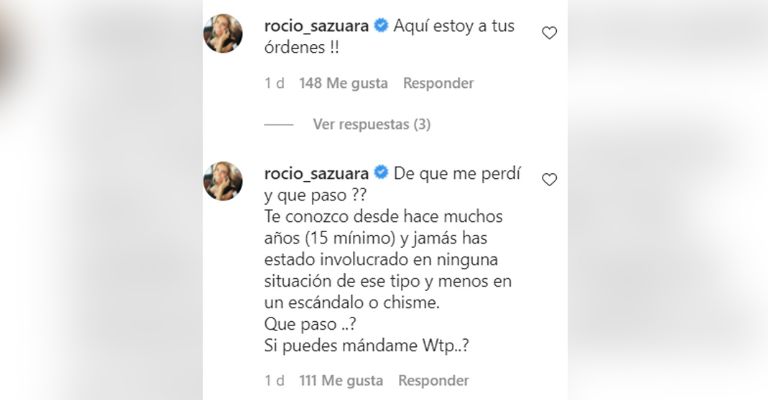Open rocio_sazuara avatar on first comment

click(x=223, y=33)
